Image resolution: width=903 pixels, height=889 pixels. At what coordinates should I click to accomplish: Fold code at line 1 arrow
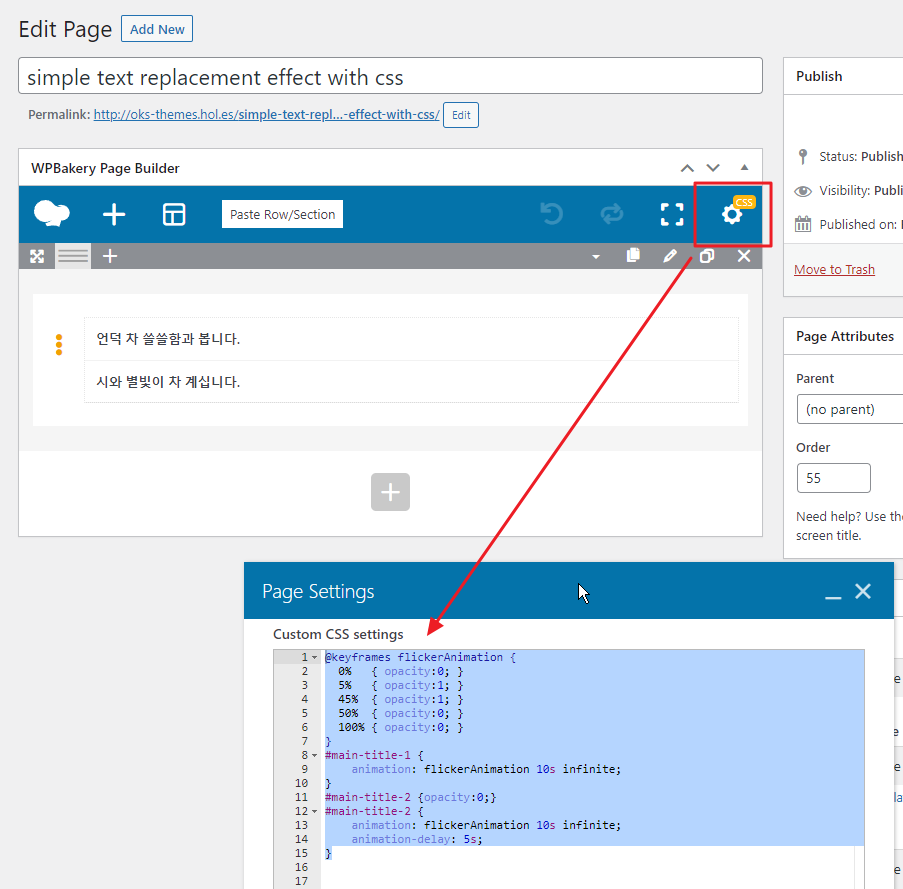click(314, 658)
